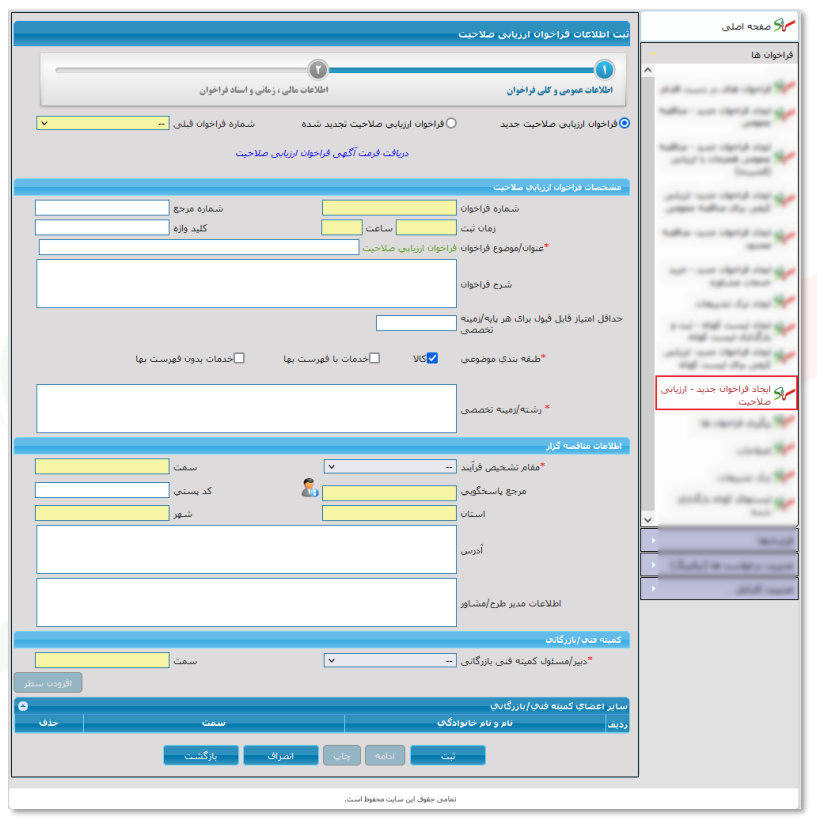The width and height of the screenshot is (817, 825).
Task: Click the نام و نام خانوادگی column header
Action: coord(475,723)
